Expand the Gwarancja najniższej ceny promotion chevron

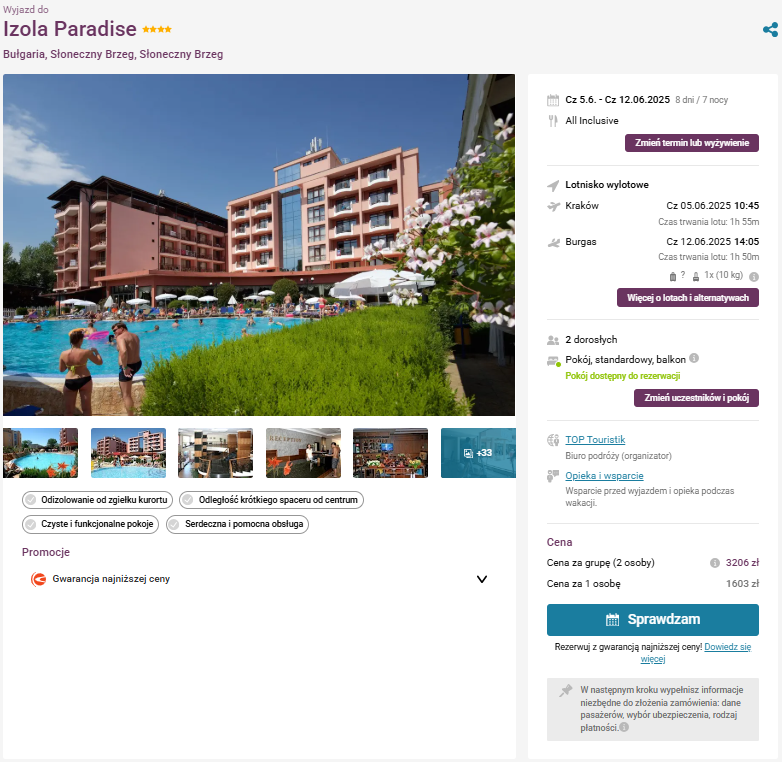pyautogui.click(x=482, y=579)
